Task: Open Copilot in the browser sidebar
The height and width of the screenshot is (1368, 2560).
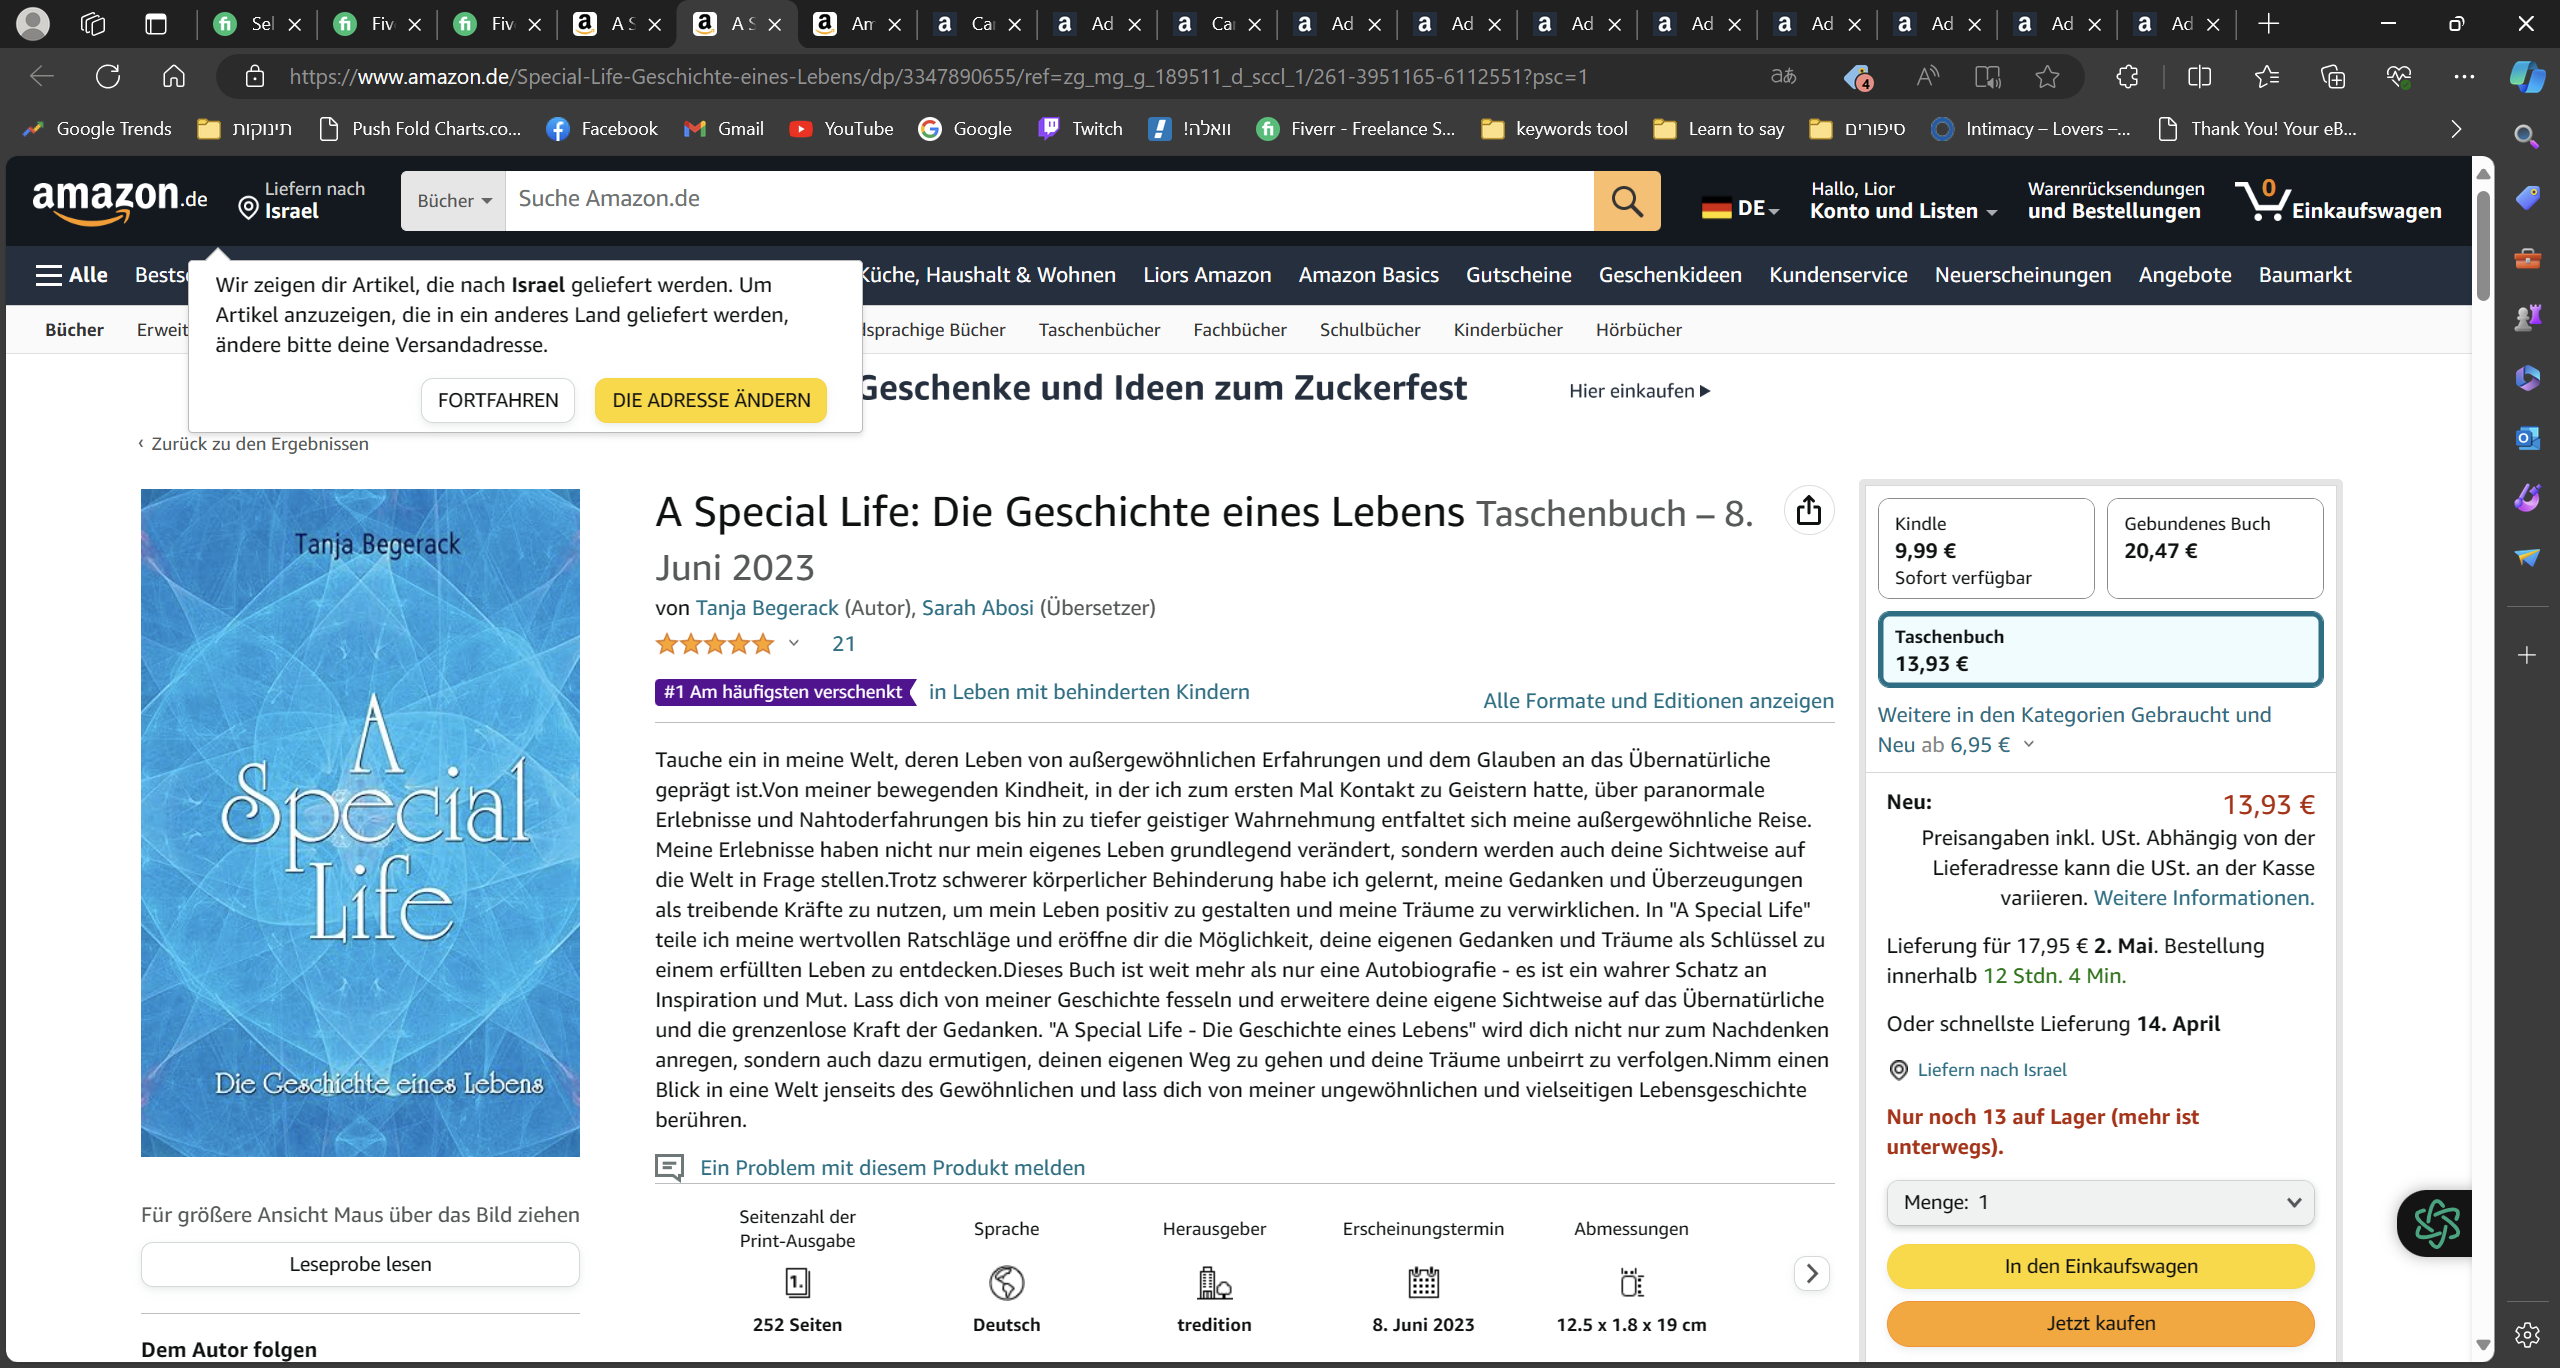Action: pyautogui.click(x=2527, y=76)
